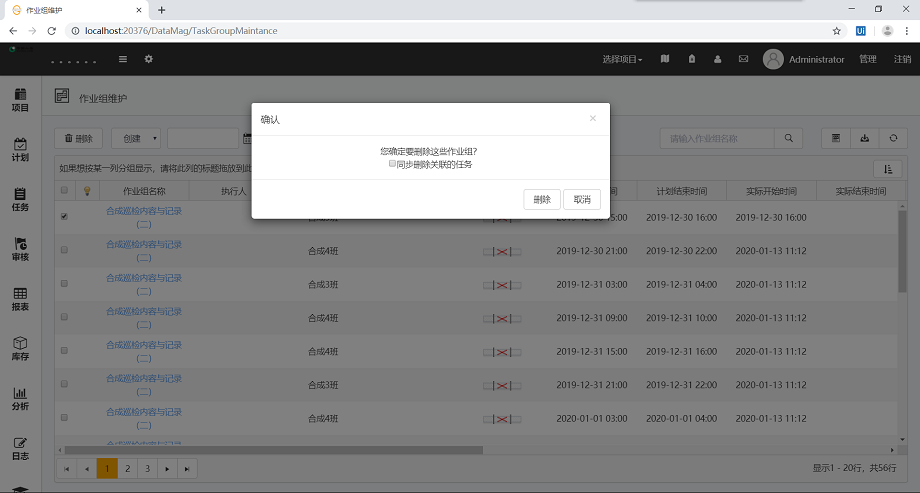Expand the 创建 dropdown button
920x493 pixels.
click(x=135, y=138)
